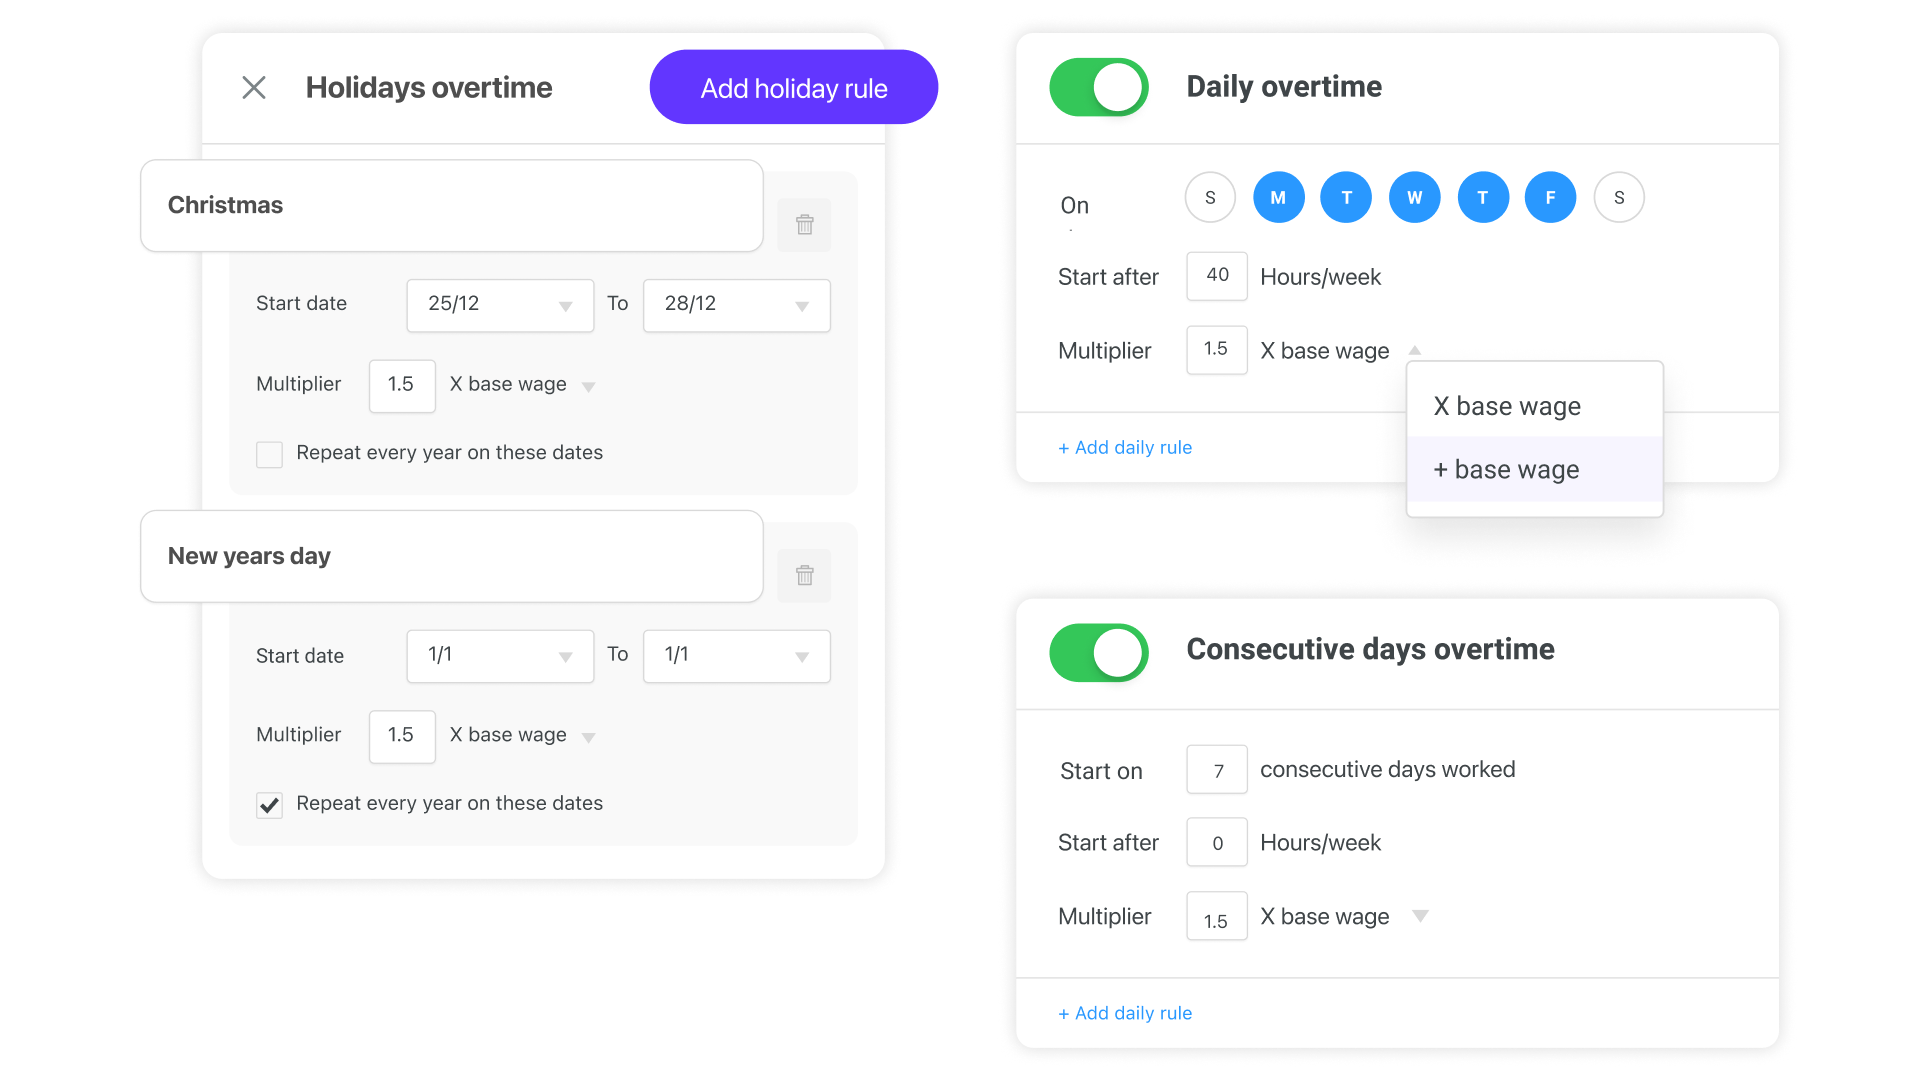Select the X base wage option
The height and width of the screenshot is (1080, 1920).
click(1506, 406)
